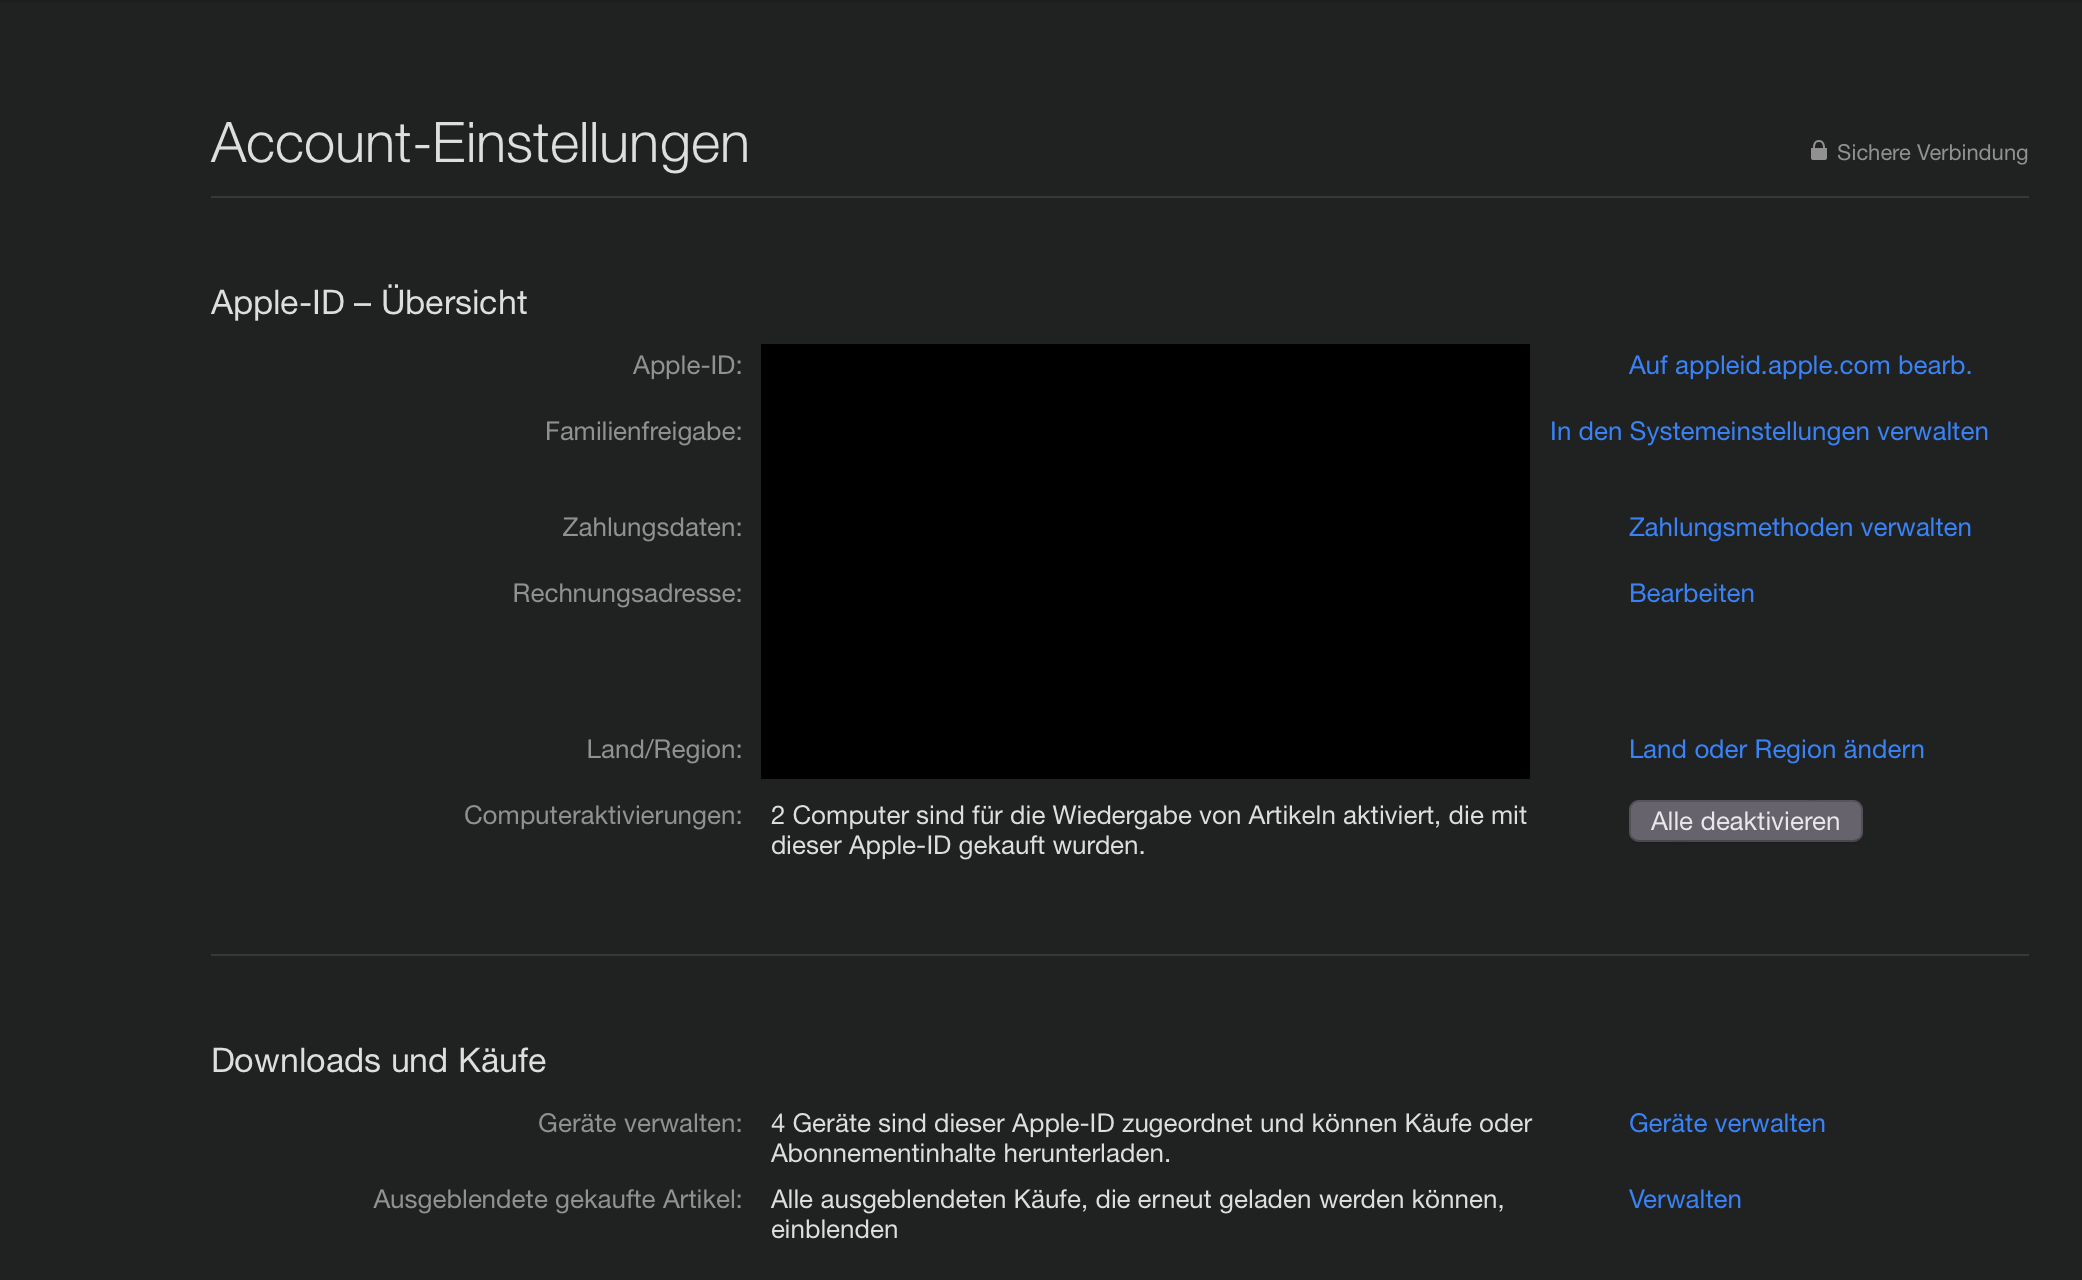Click the black redacted account details area

tap(1145, 561)
